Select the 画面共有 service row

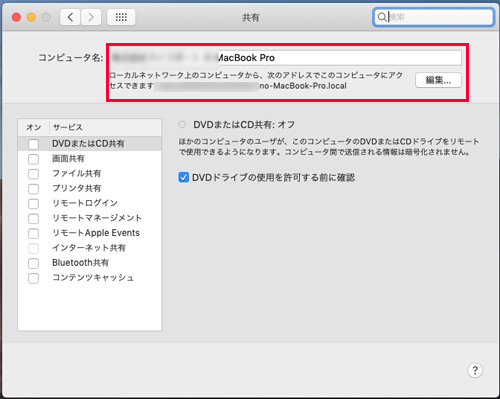pyautogui.click(x=90, y=159)
